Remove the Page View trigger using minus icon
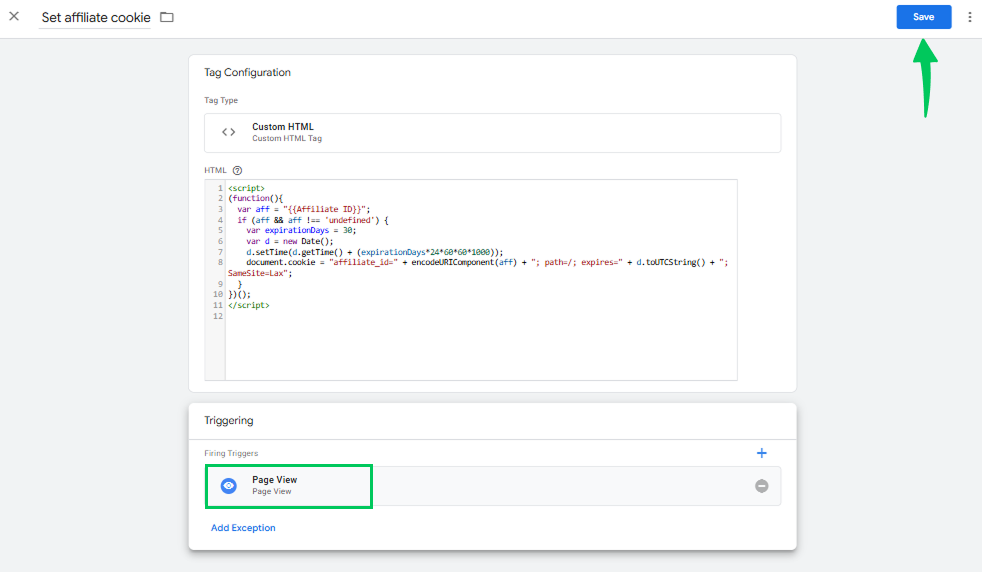The width and height of the screenshot is (982, 572). tap(761, 486)
